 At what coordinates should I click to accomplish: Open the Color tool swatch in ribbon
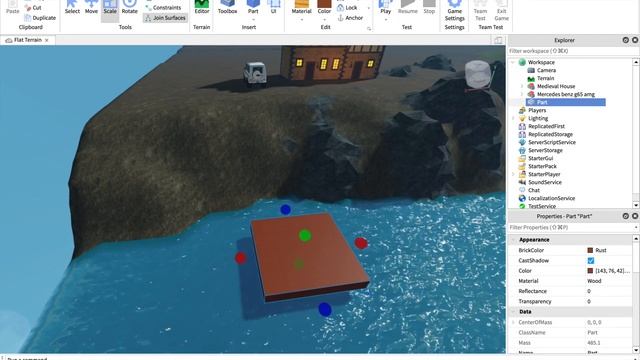pyautogui.click(x=324, y=4)
